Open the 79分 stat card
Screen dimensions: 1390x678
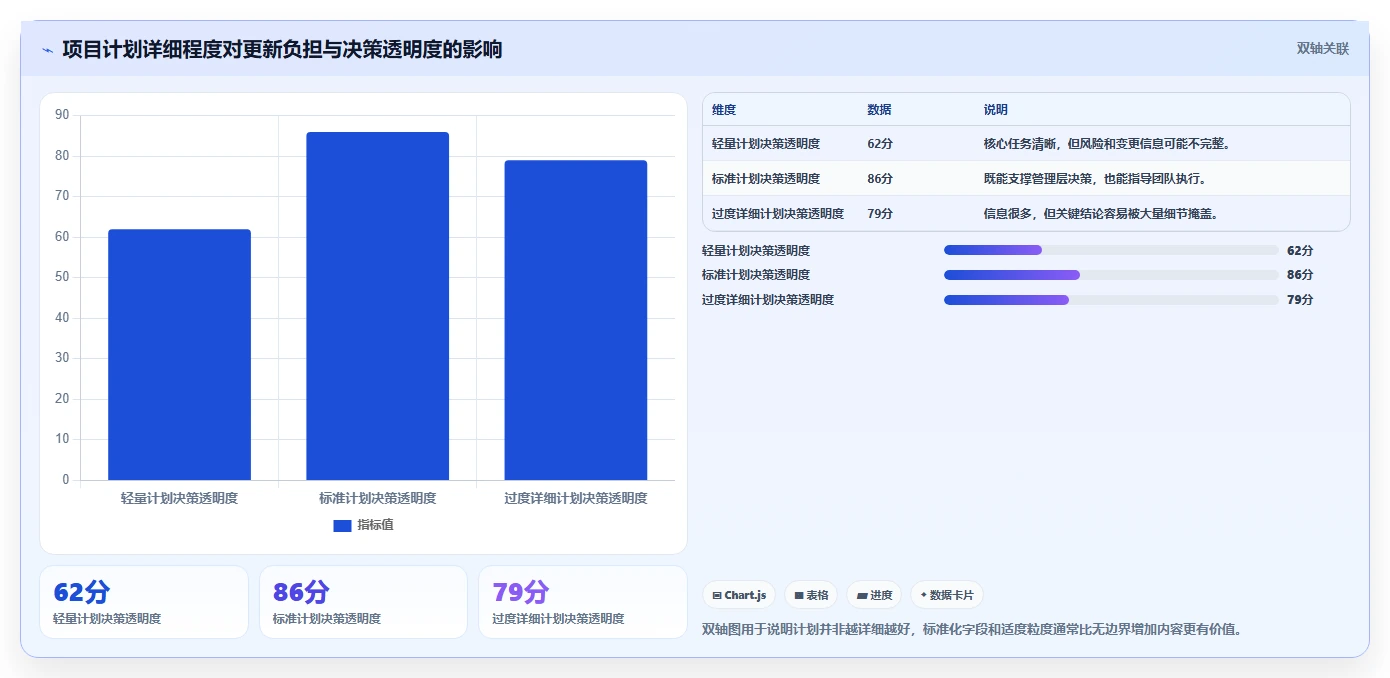(x=583, y=602)
